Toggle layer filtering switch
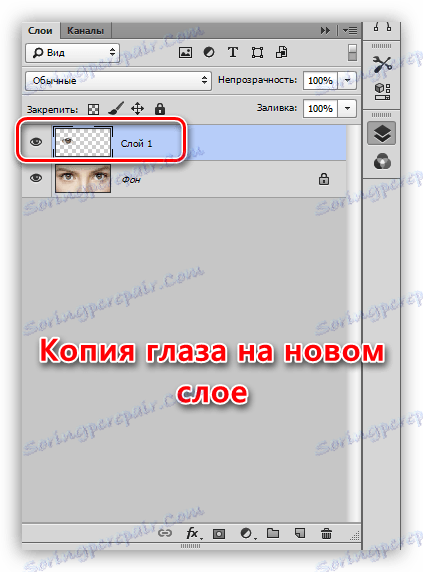 352,53
